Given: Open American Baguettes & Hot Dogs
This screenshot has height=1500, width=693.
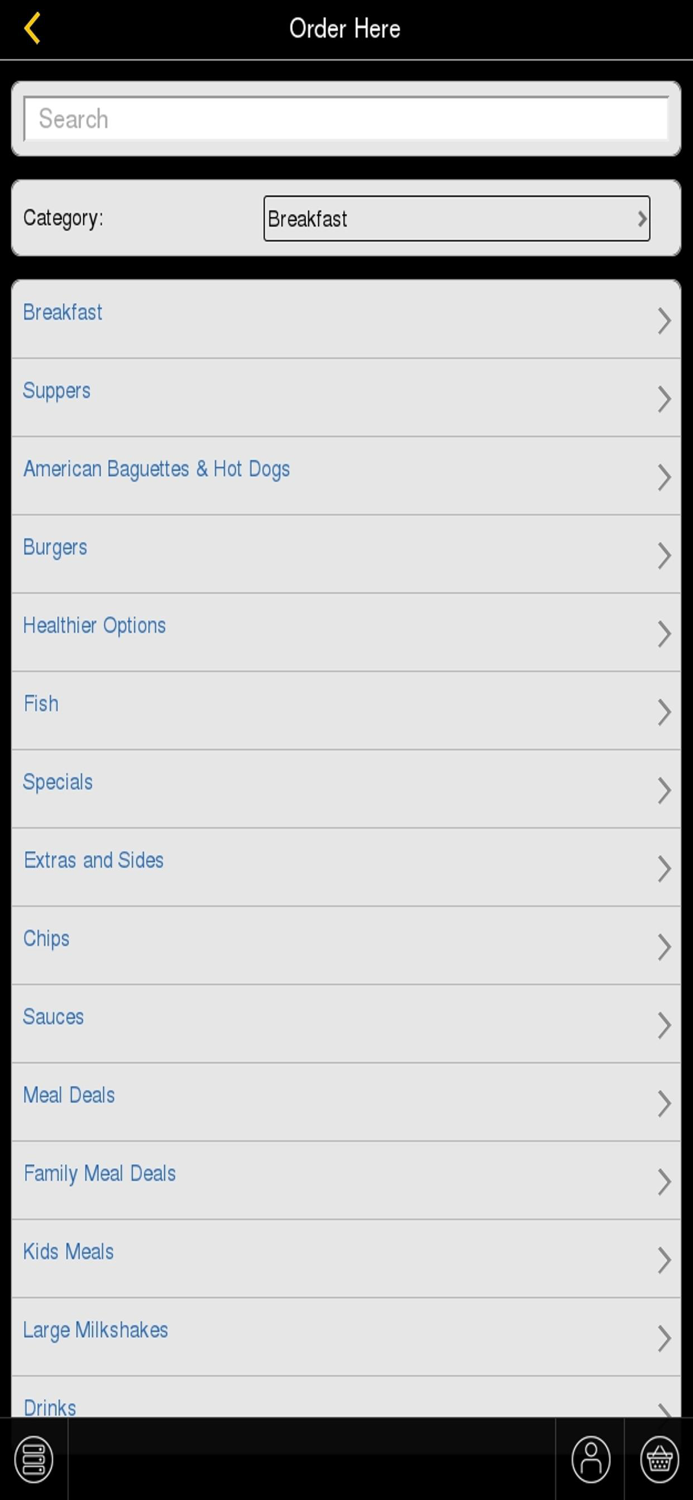Looking at the screenshot, I should pos(157,469).
